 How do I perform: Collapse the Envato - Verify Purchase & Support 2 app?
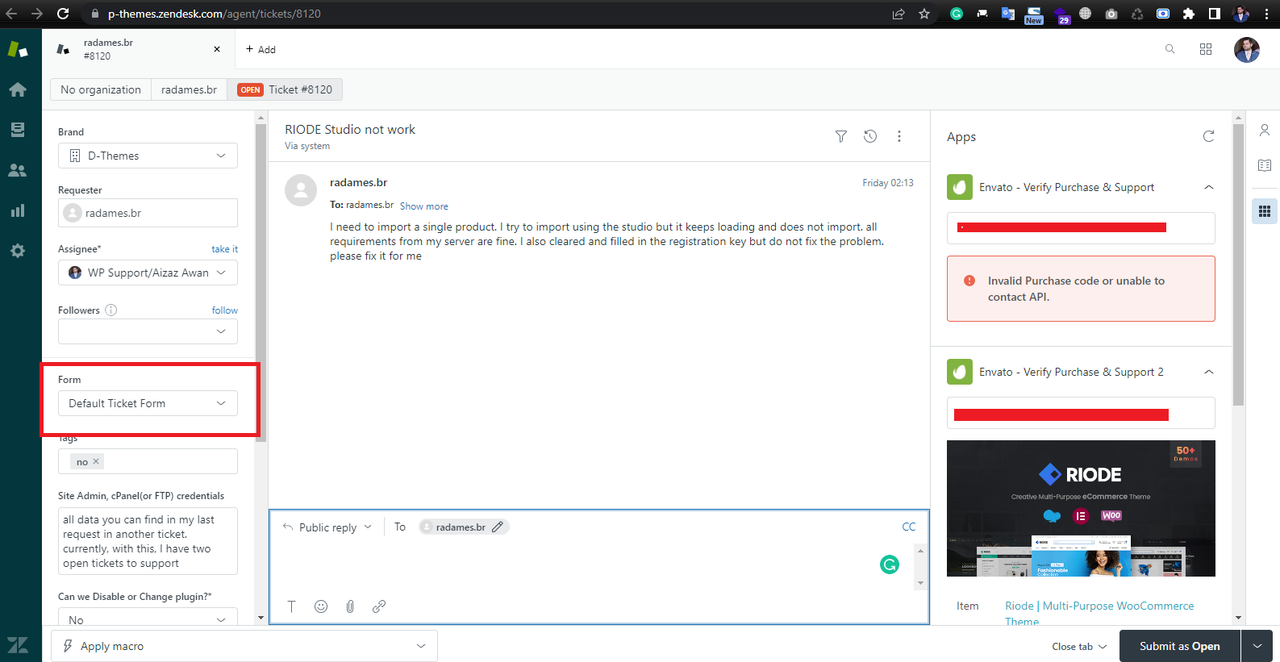point(1209,372)
